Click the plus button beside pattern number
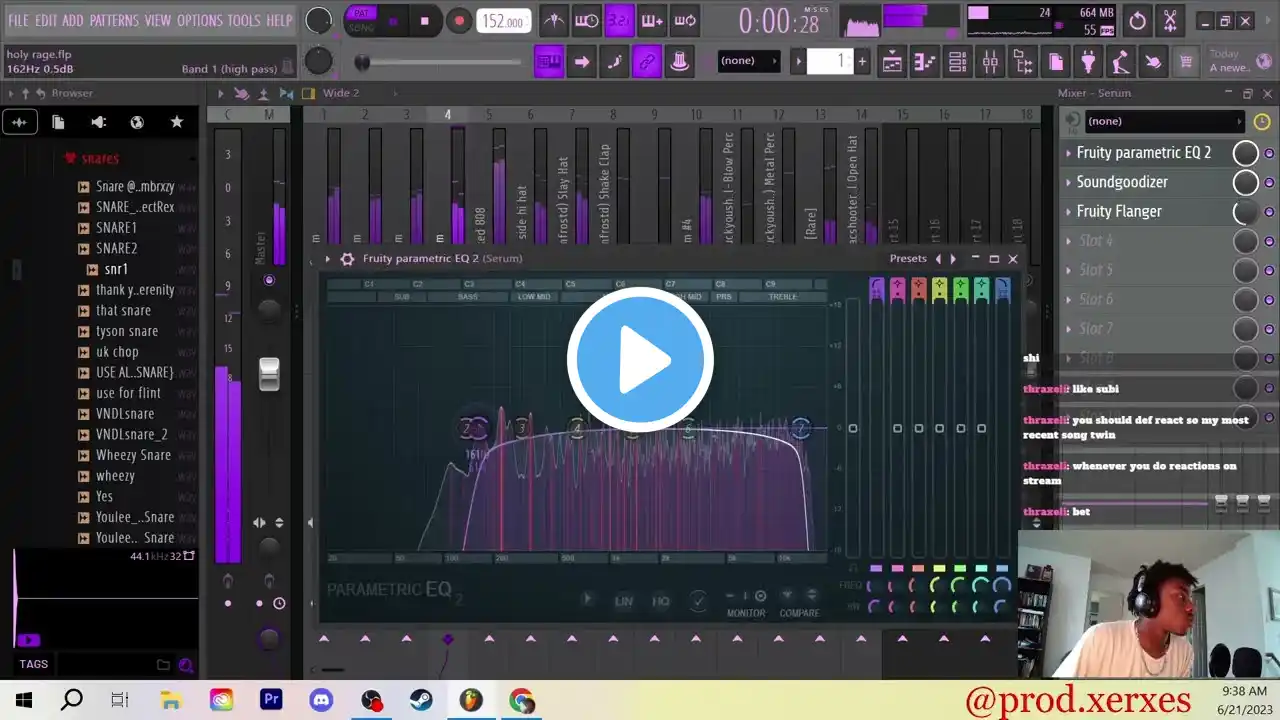Image resolution: width=1280 pixels, height=720 pixels. pos(862,62)
